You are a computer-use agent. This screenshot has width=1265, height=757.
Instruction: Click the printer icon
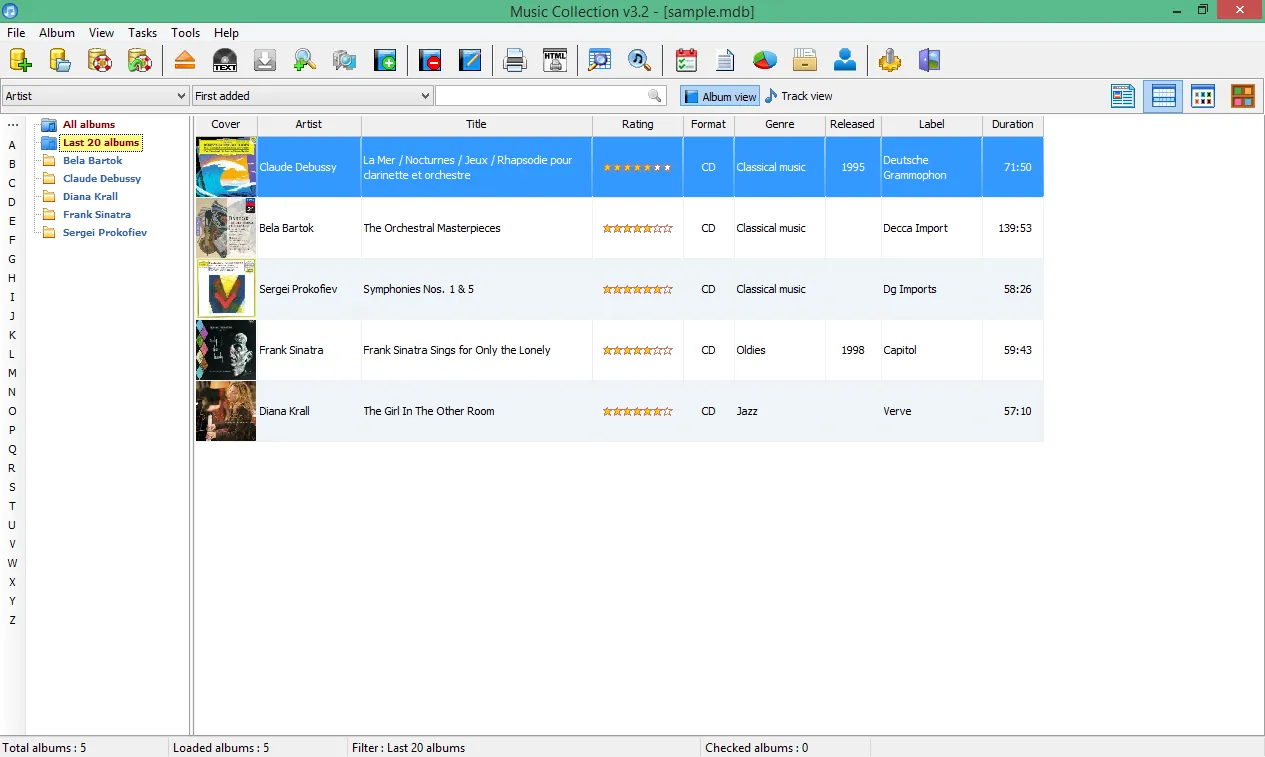coord(515,60)
